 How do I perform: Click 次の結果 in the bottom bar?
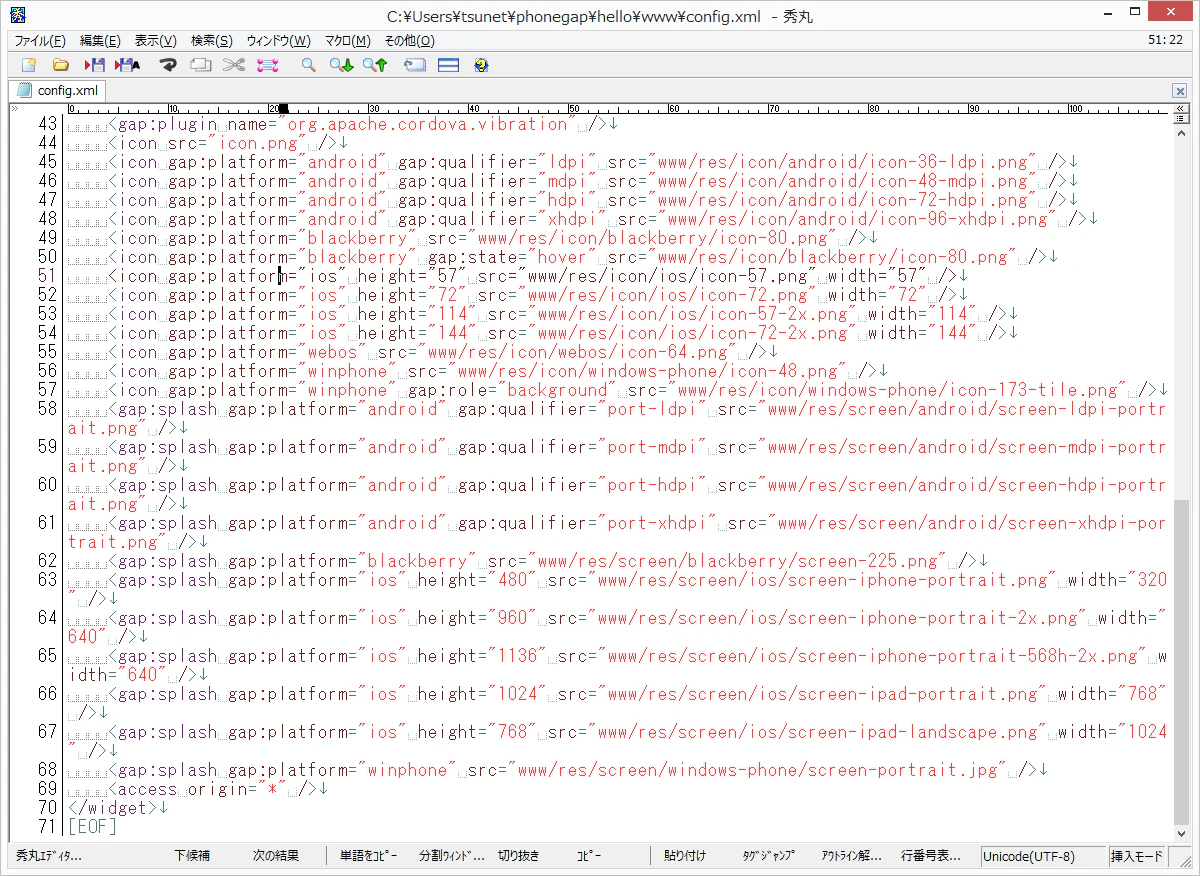pos(276,856)
